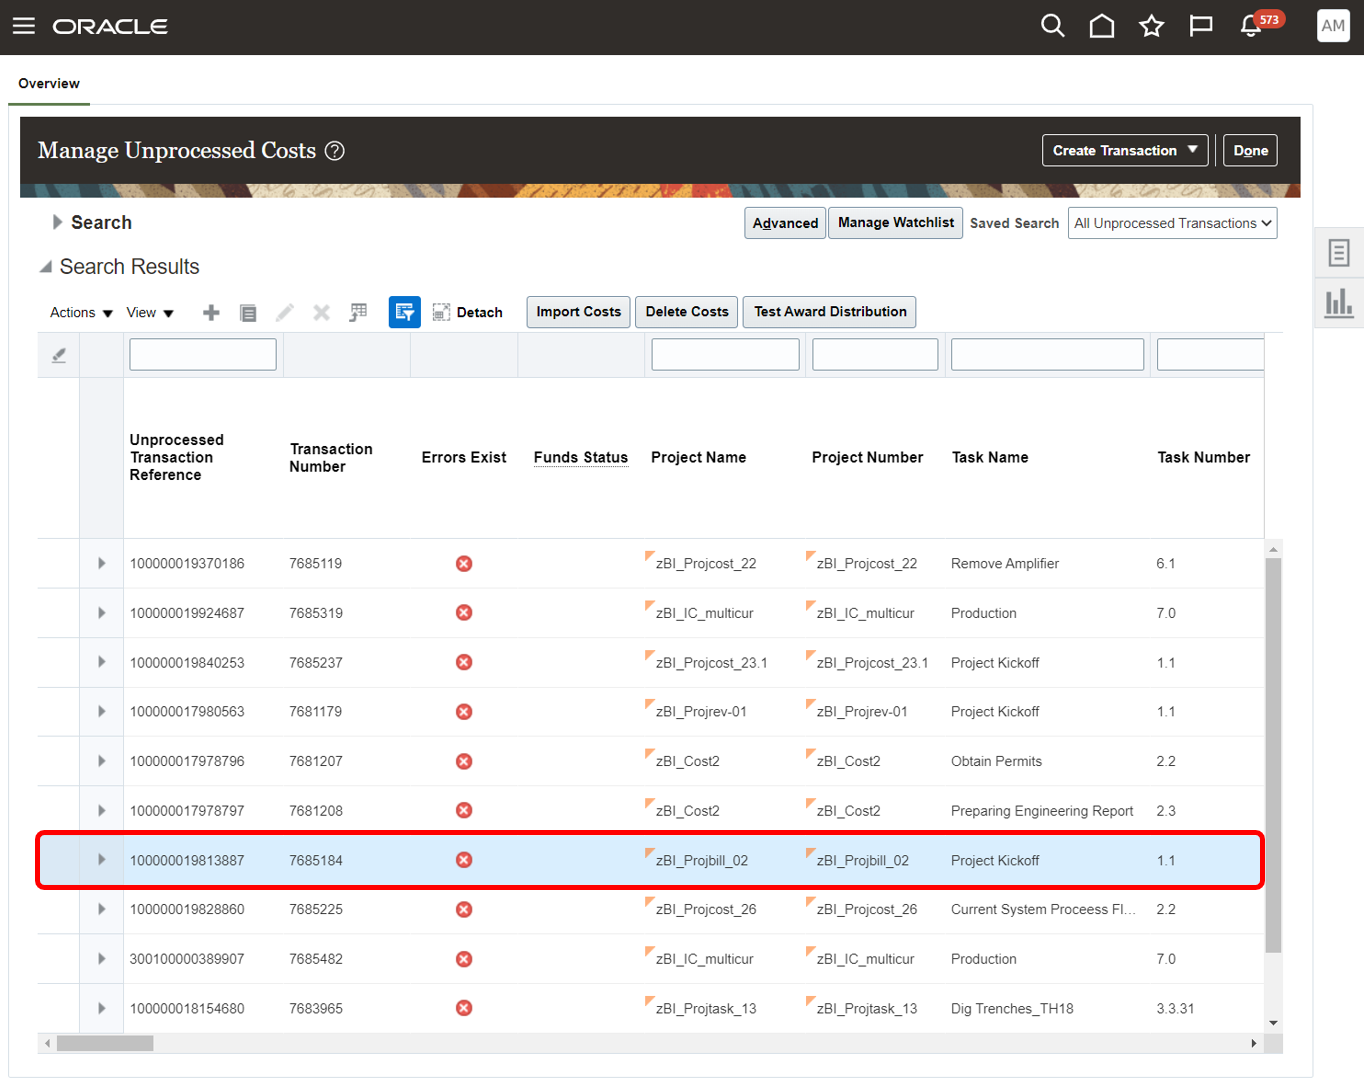Click the Delete X toolbar icon
1364x1084 pixels.
[x=321, y=313]
